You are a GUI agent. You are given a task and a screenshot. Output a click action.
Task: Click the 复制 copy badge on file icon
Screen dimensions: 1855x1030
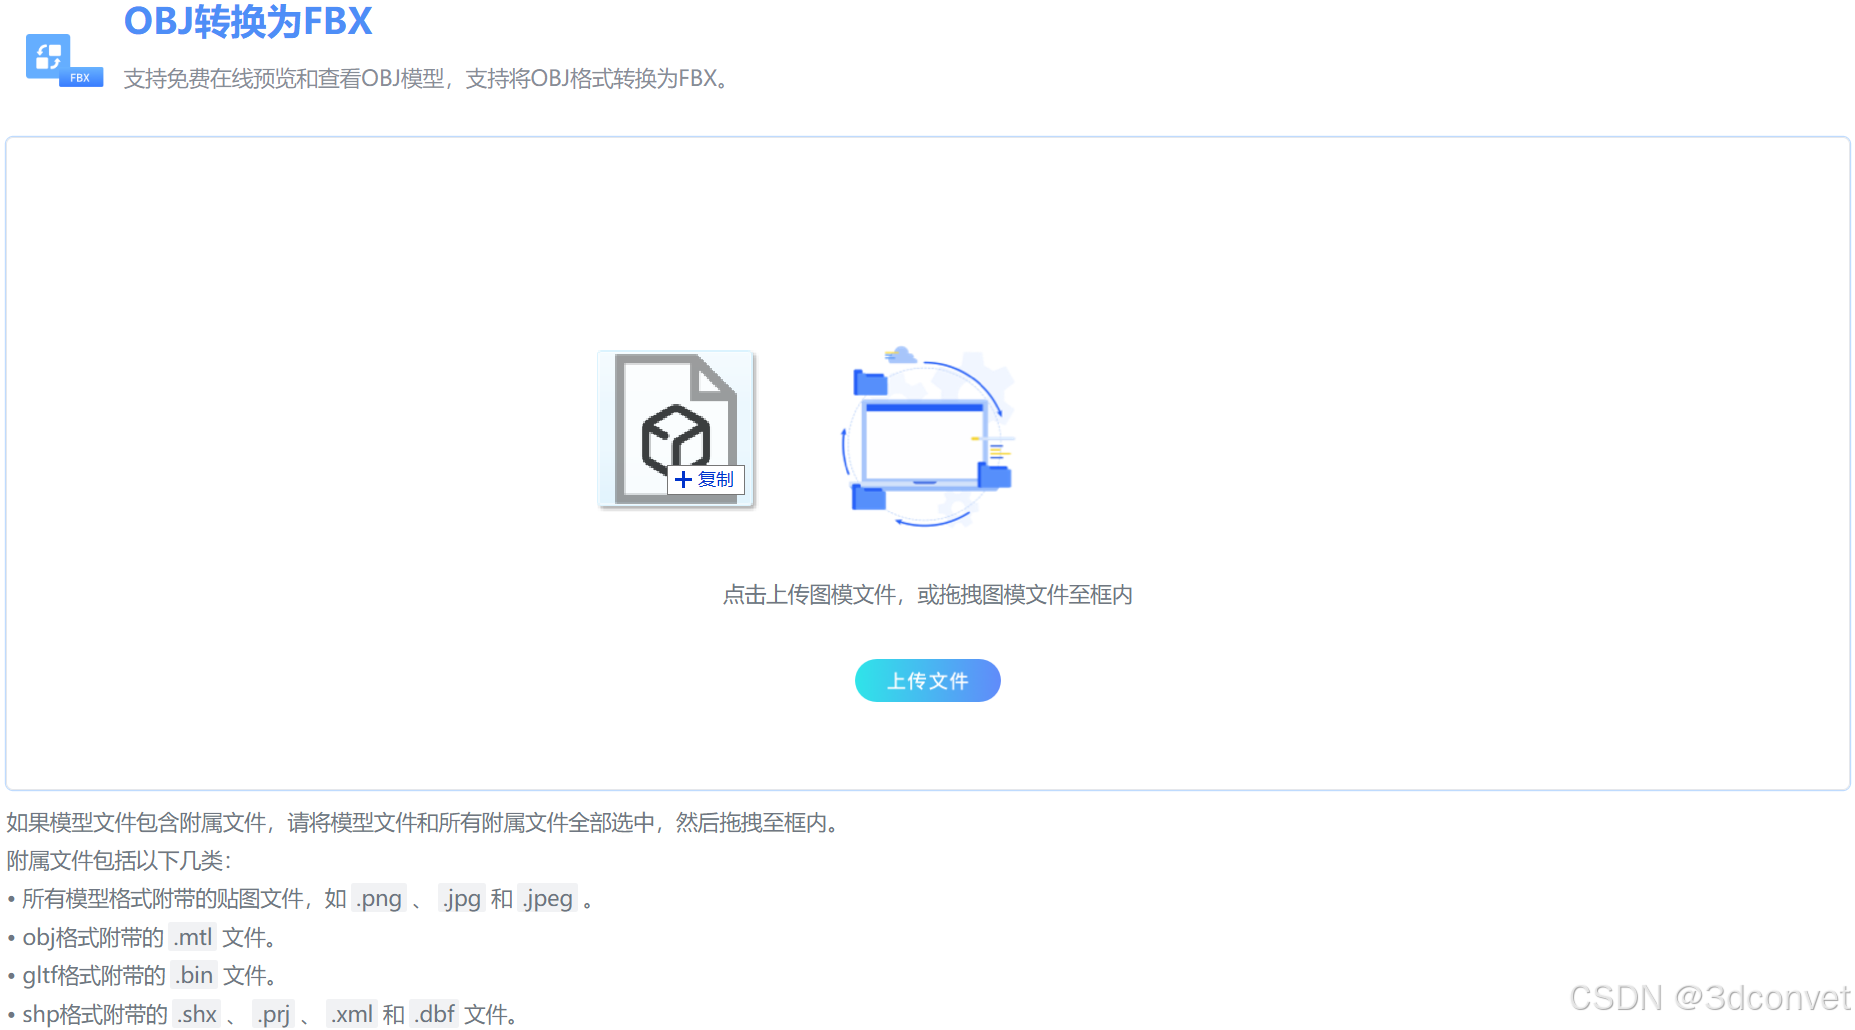pyautogui.click(x=706, y=480)
